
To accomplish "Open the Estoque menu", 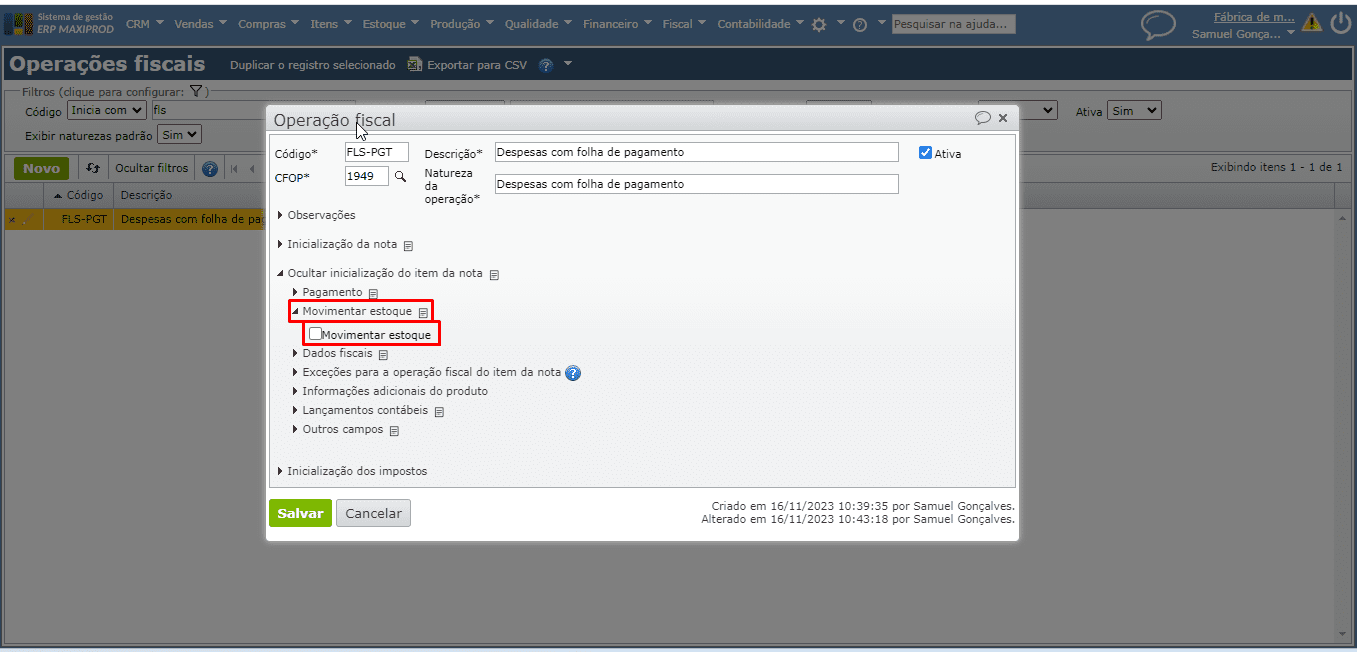I will coord(391,24).
